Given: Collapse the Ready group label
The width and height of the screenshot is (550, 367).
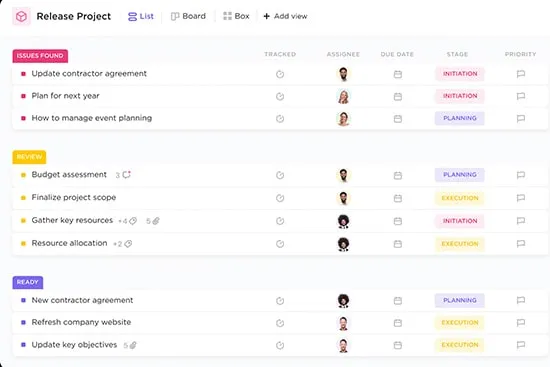Looking at the screenshot, I should 28,282.
